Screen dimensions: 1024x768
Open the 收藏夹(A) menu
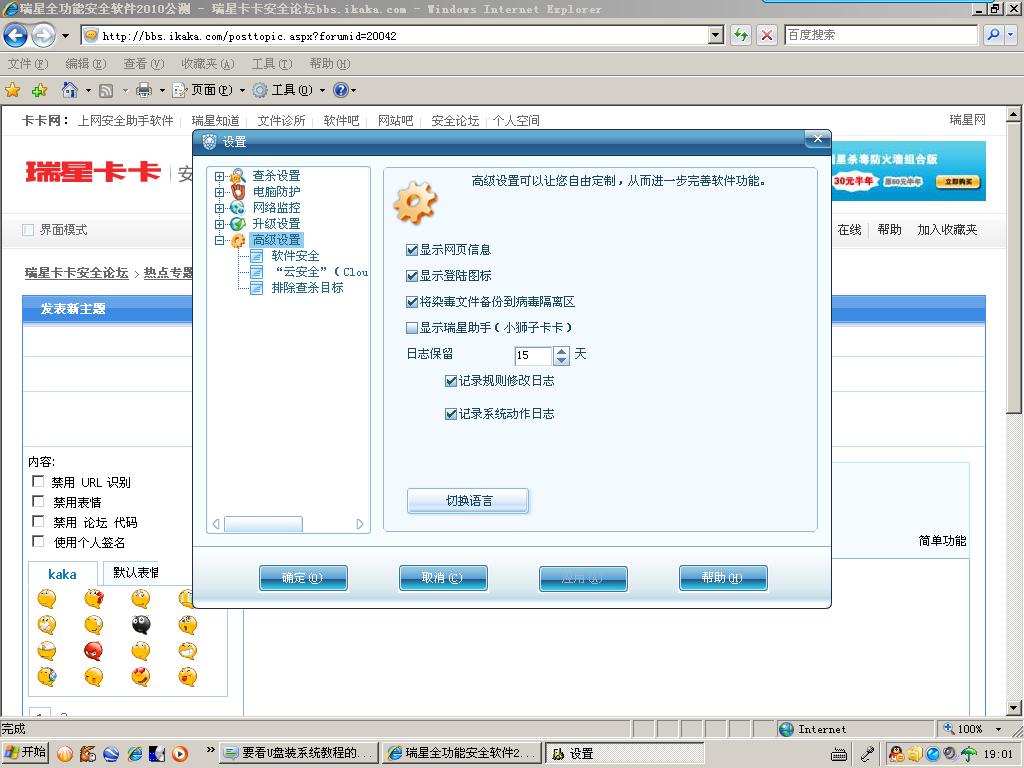click(x=208, y=63)
